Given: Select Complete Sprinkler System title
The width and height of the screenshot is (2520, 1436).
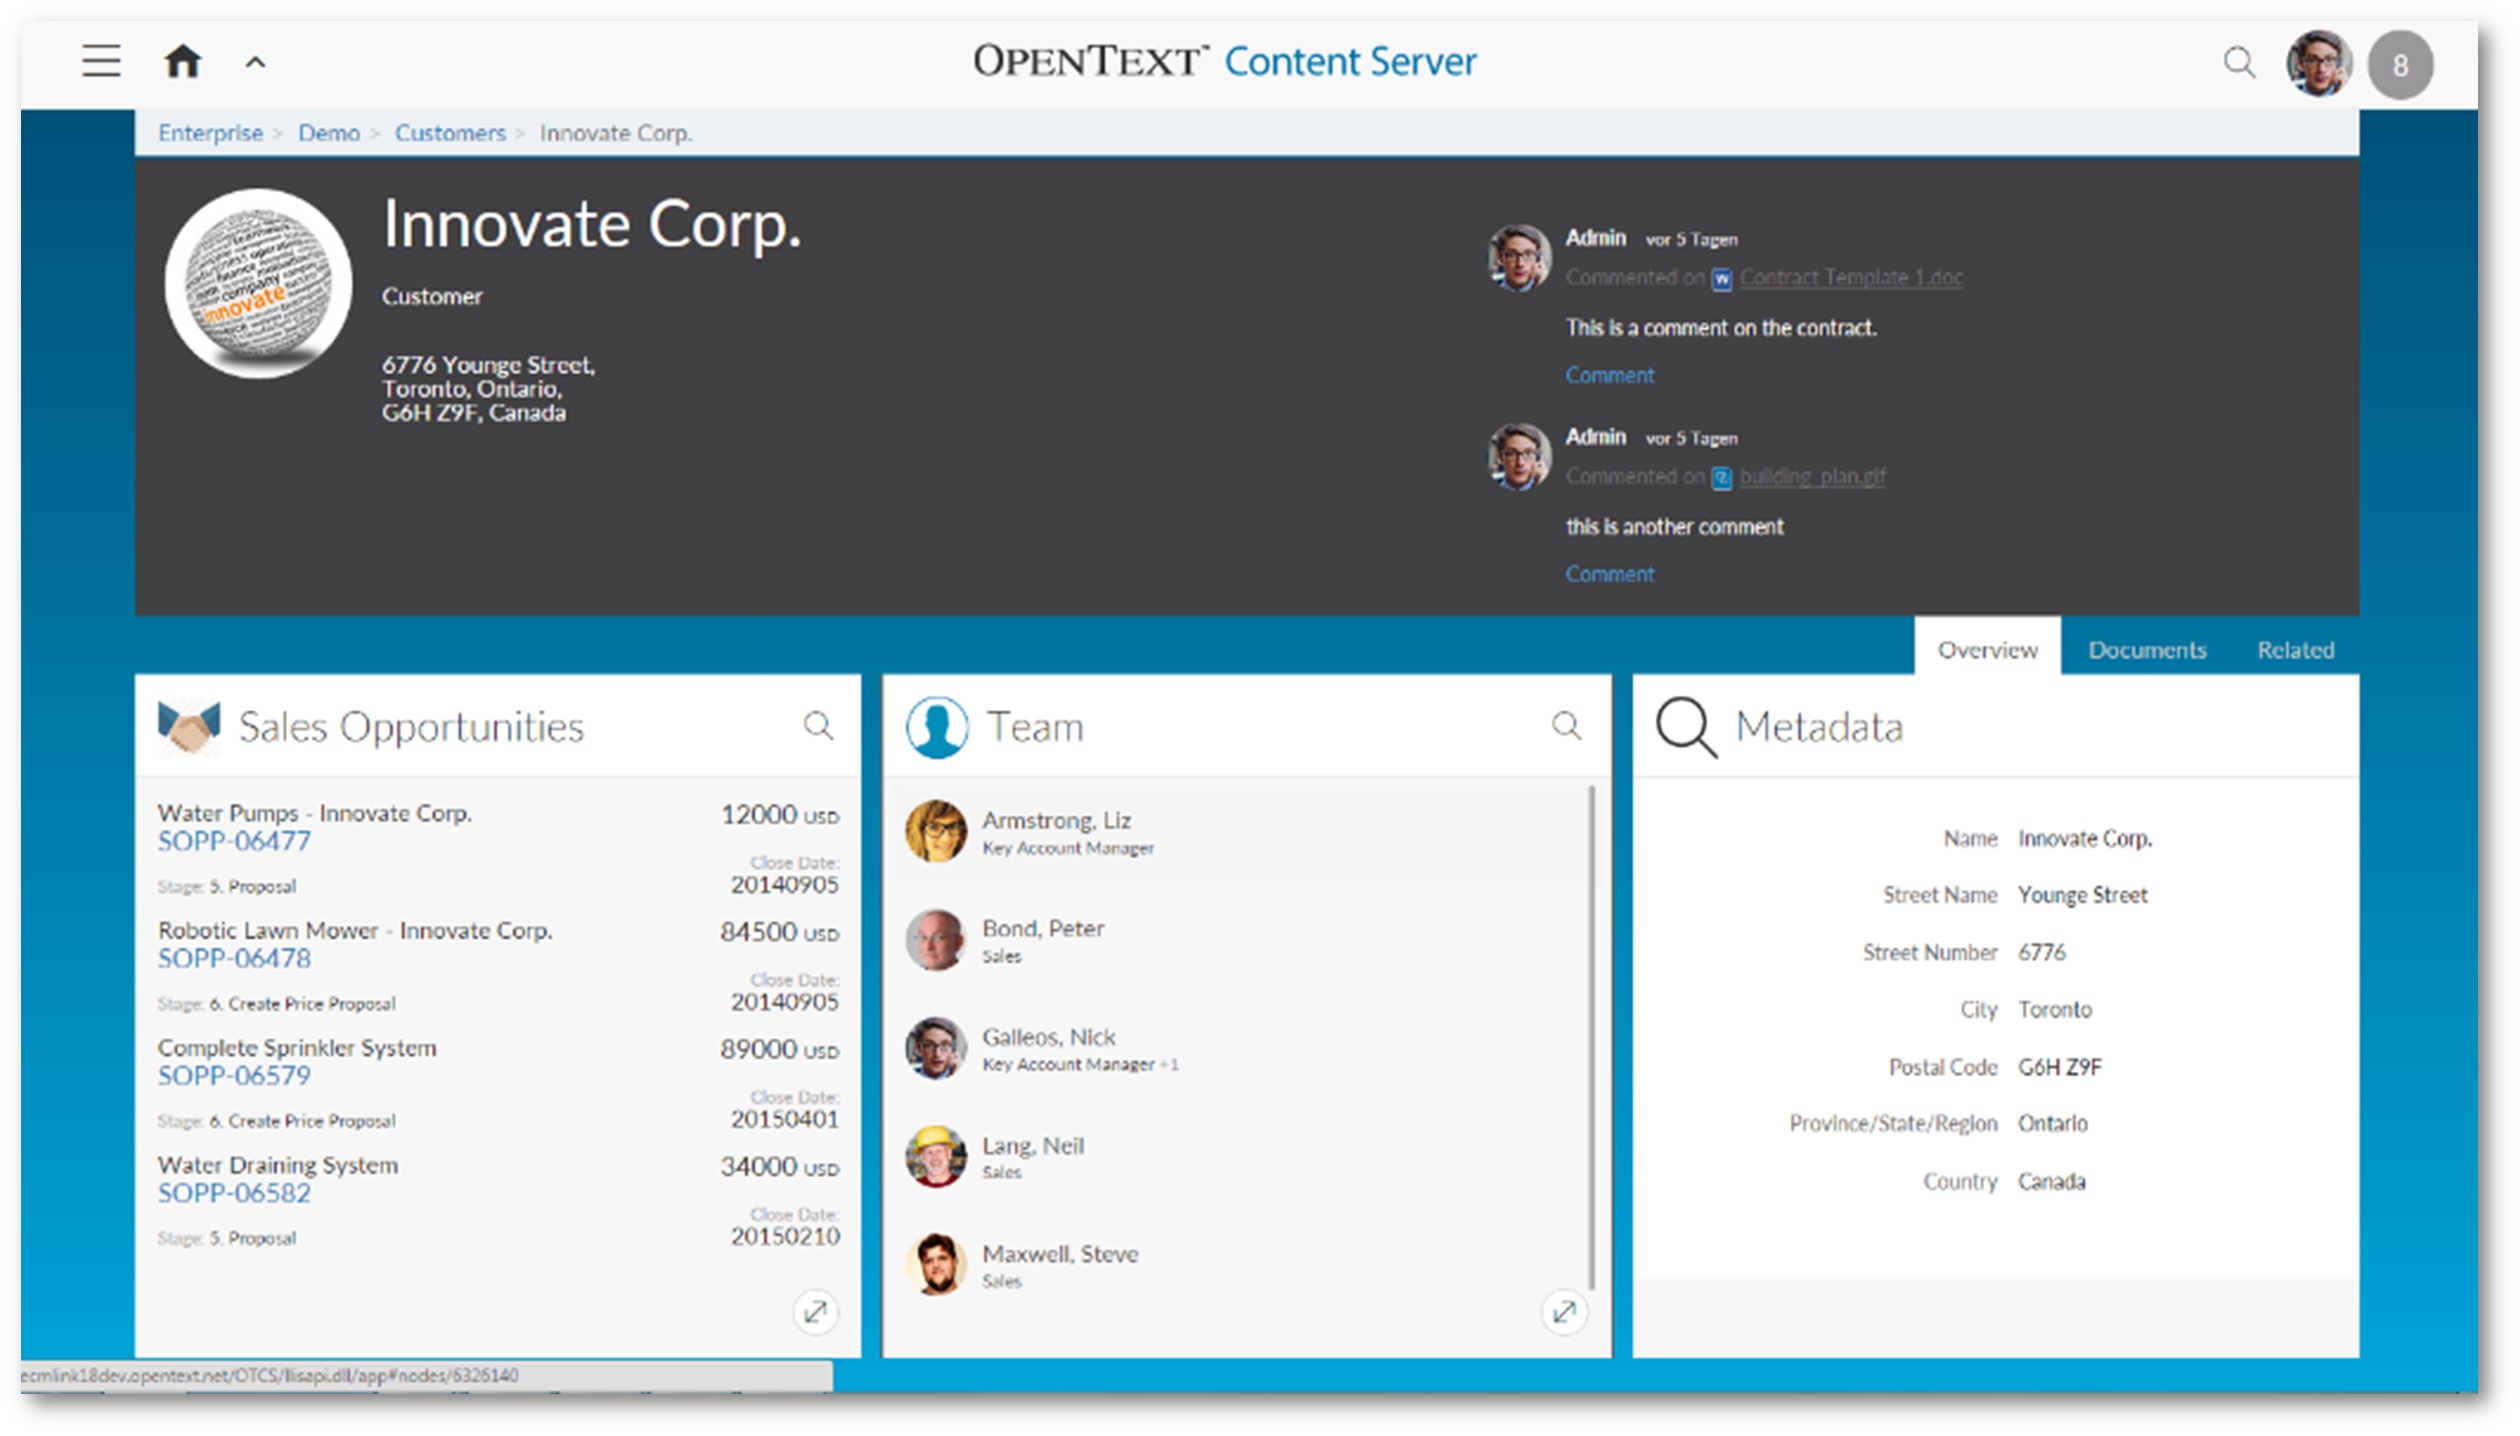Looking at the screenshot, I should [297, 1048].
